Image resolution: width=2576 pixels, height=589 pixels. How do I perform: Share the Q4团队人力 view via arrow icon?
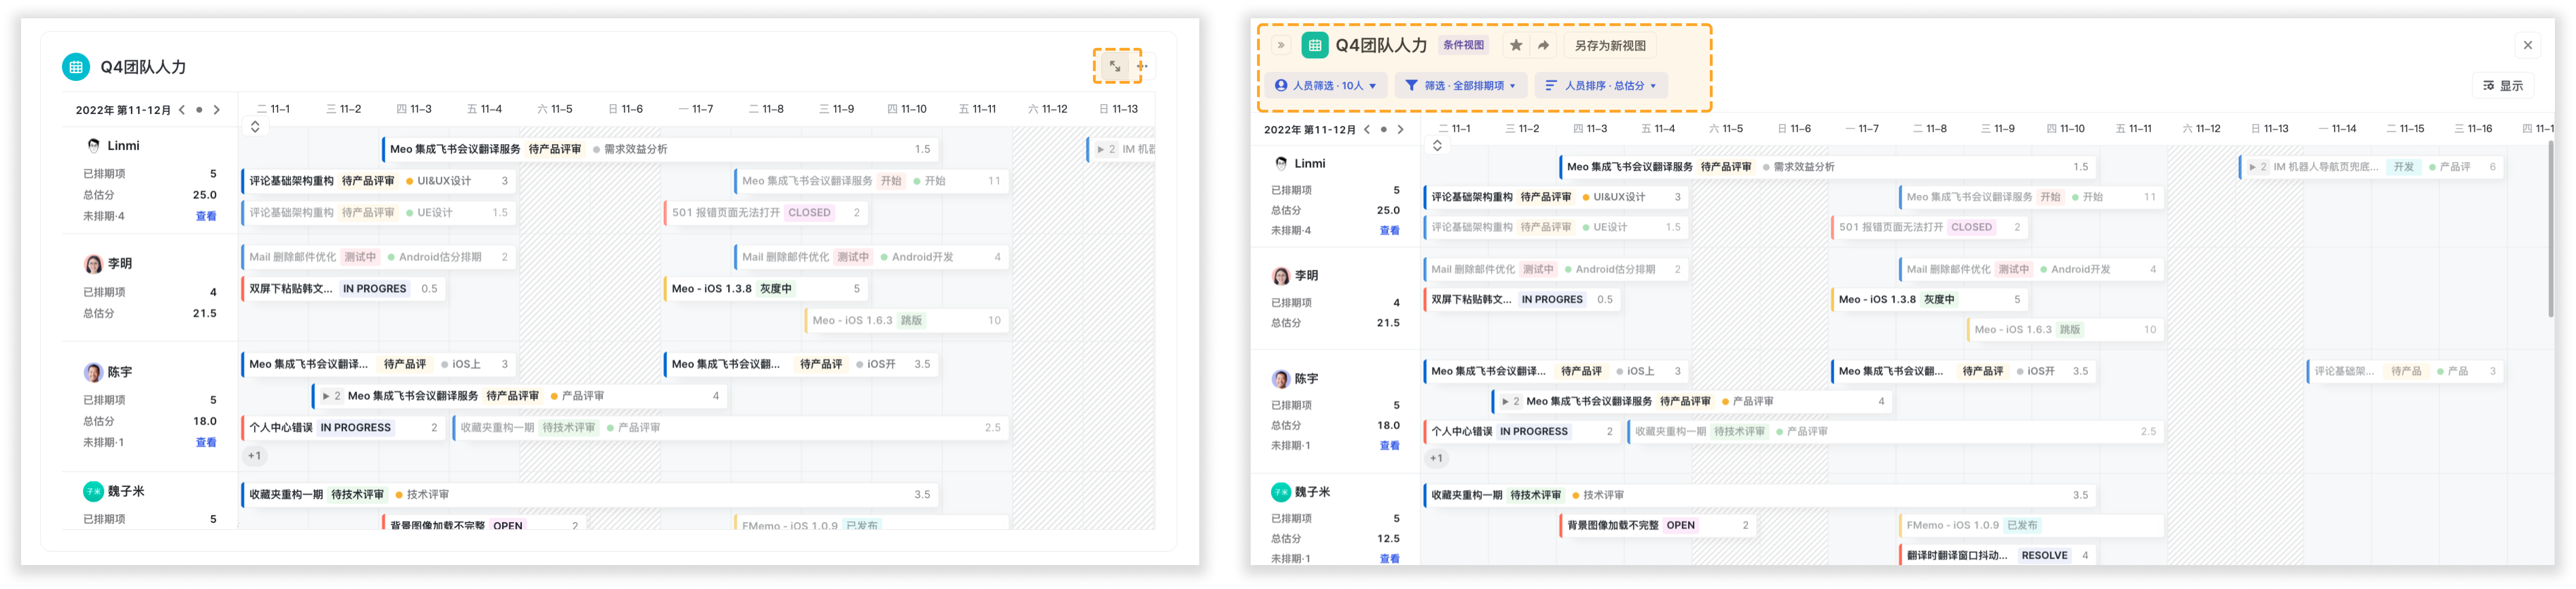click(x=1544, y=45)
